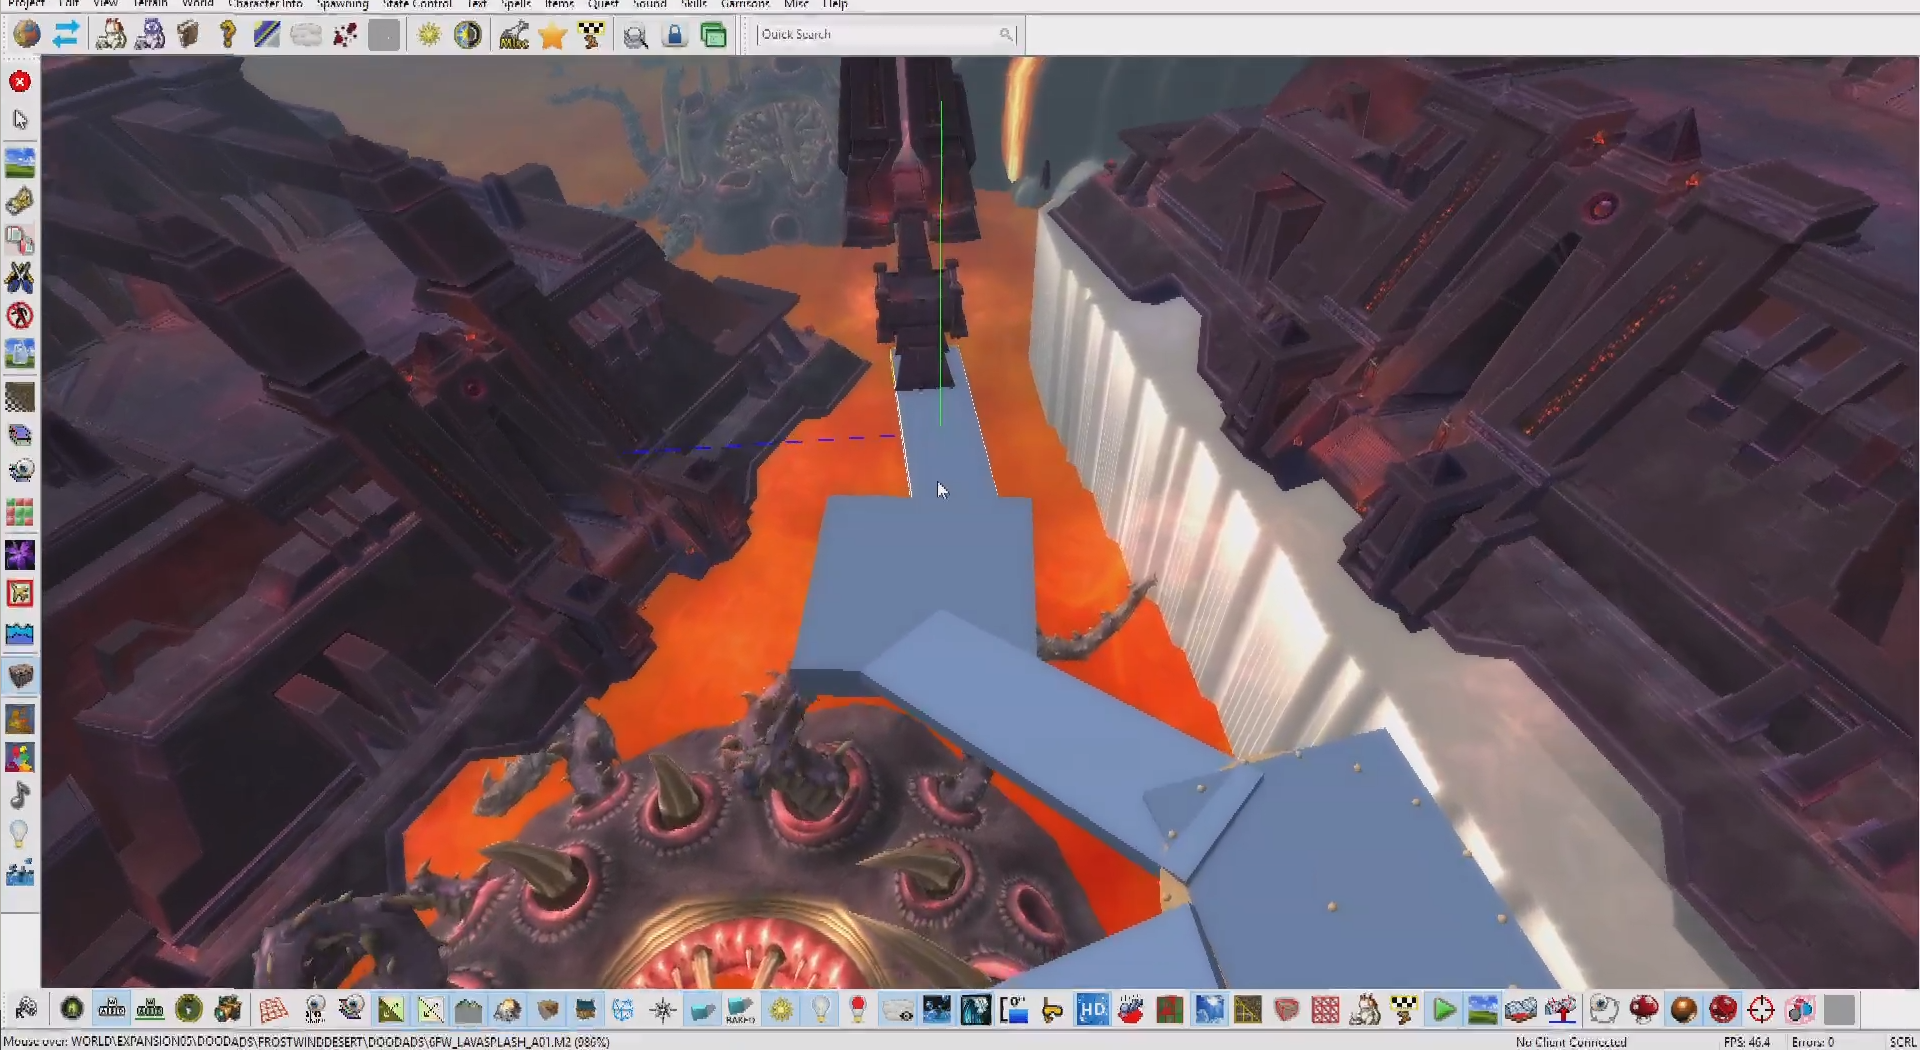1920x1050 pixels.
Task: Open the Spells menu
Action: tap(516, 4)
